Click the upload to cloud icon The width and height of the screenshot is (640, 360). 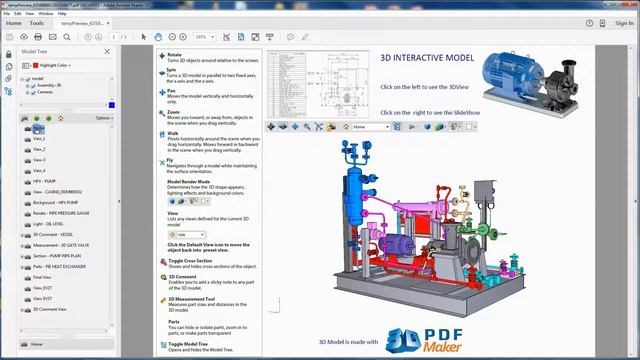coord(24,37)
